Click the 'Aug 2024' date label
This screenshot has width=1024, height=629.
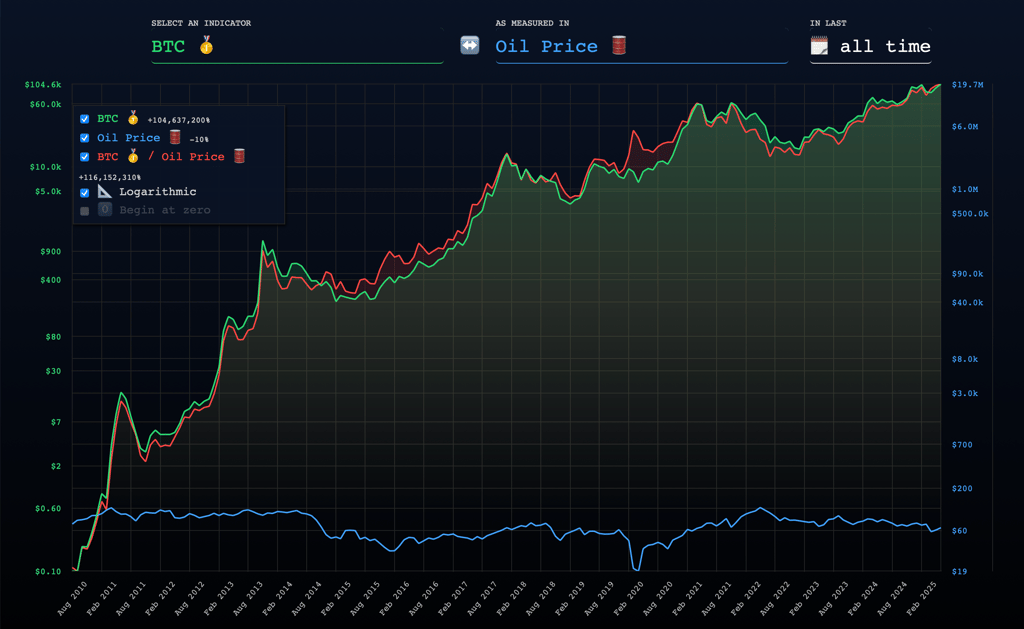tap(891, 598)
